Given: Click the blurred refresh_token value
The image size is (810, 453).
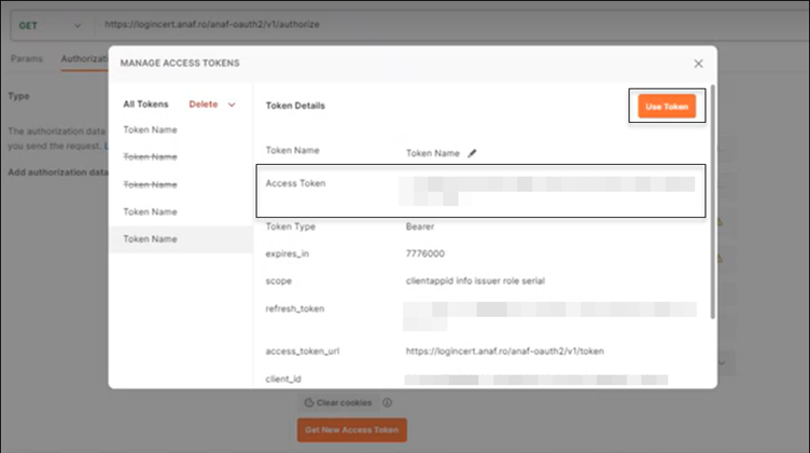Looking at the screenshot, I should 546,316.
